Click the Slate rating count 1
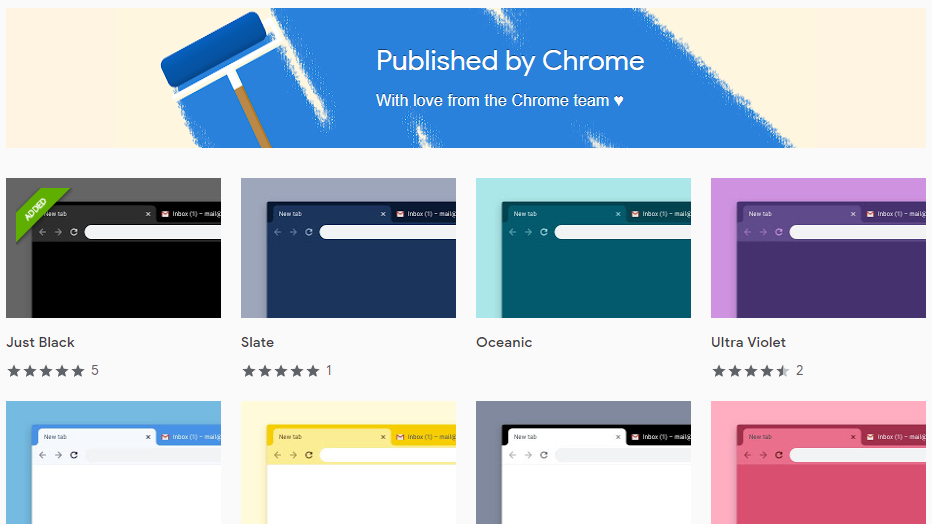932x524 pixels. [x=329, y=371]
